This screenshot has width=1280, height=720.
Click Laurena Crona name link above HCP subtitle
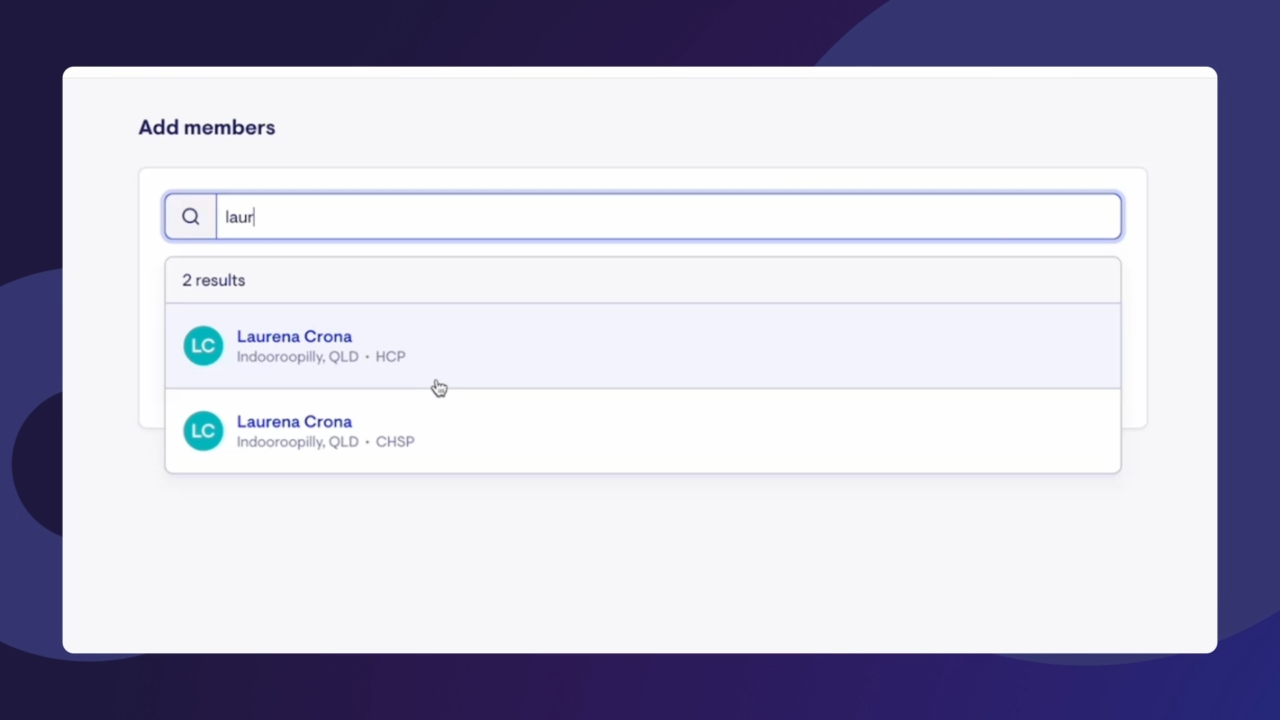tap(294, 337)
